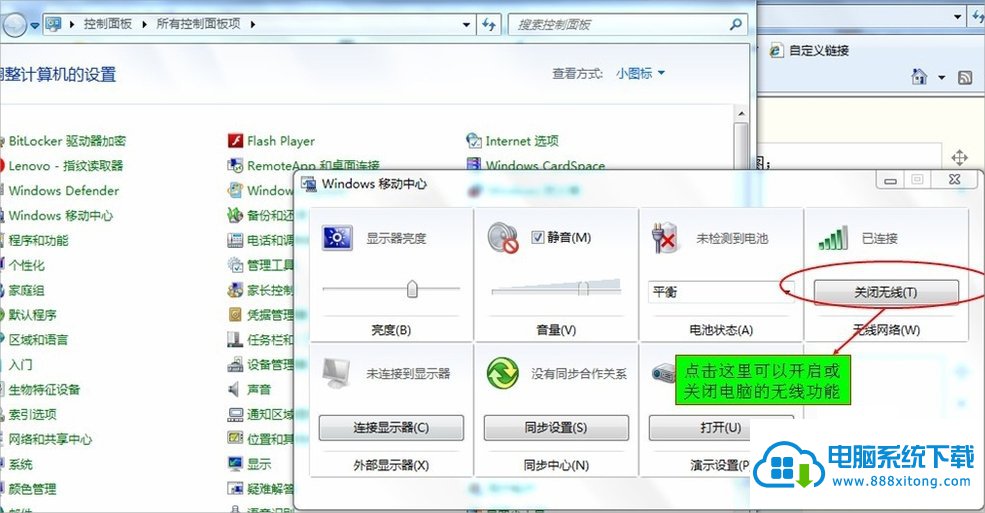Click 关闭无线(T) button
This screenshot has width=985, height=513.
(886, 292)
